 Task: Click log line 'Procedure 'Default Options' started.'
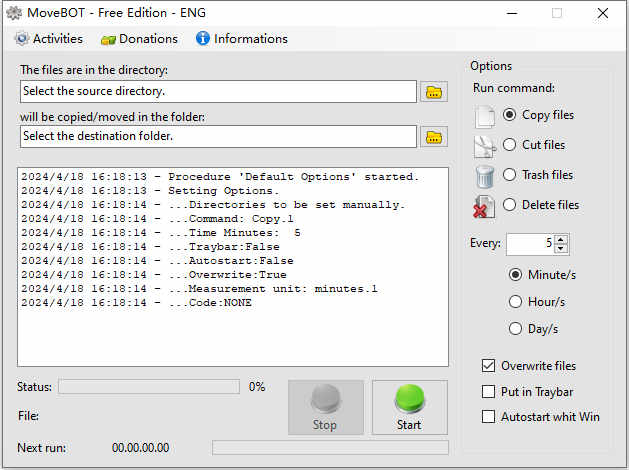pos(220,177)
